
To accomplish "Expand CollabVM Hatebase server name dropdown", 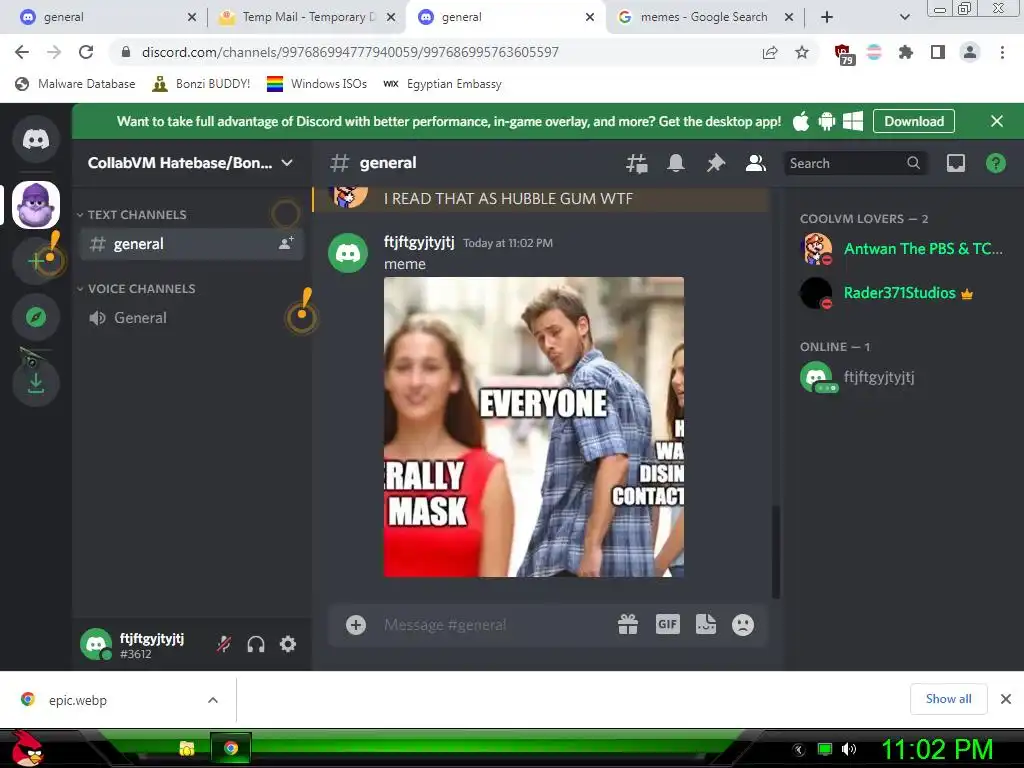I will tap(287, 163).
